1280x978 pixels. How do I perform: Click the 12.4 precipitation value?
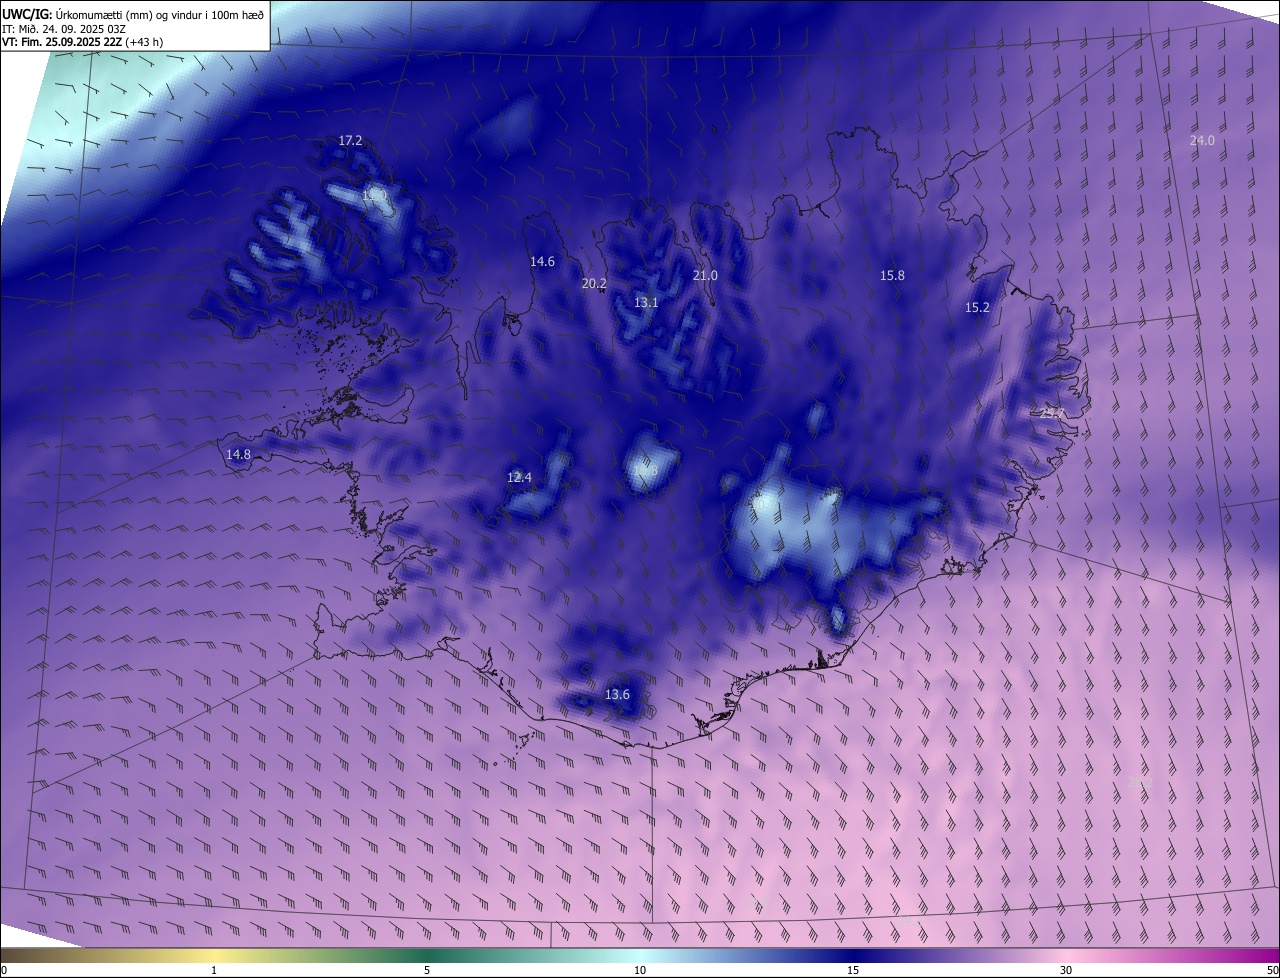tap(519, 477)
